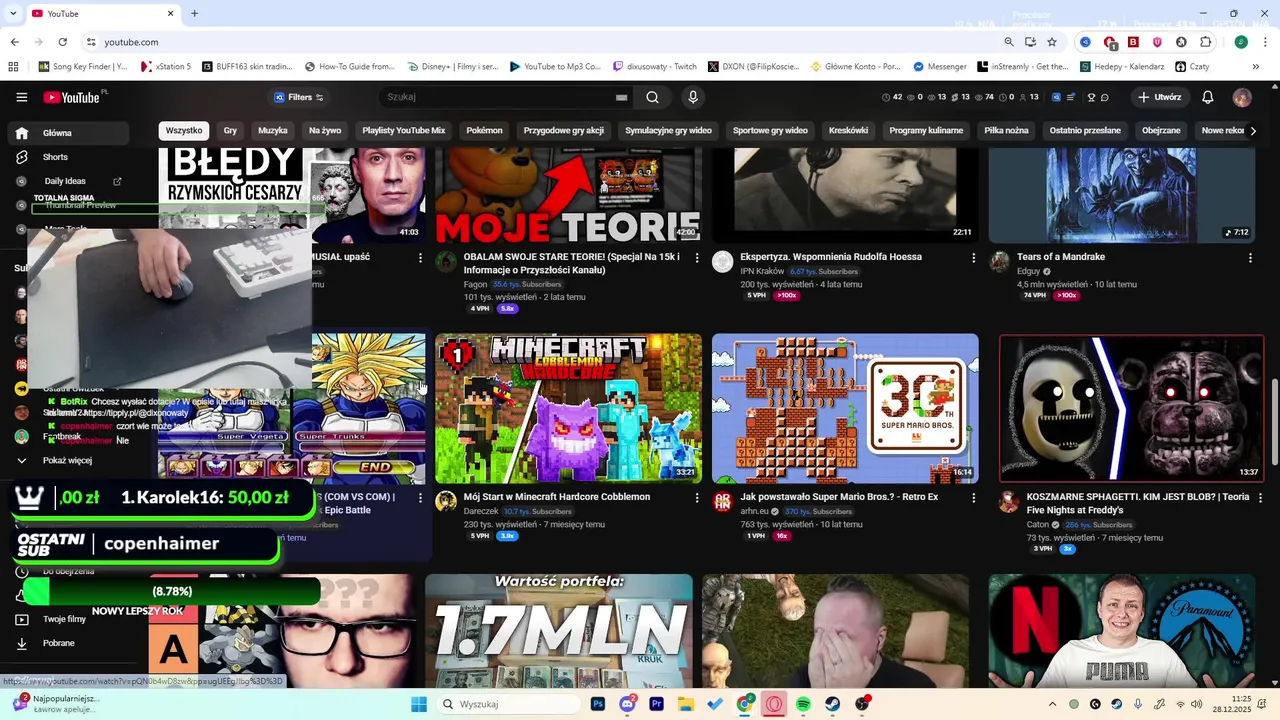
Task: Open the Minecraft Cobblemon Hardcore thumbnail
Action: pyautogui.click(x=568, y=408)
